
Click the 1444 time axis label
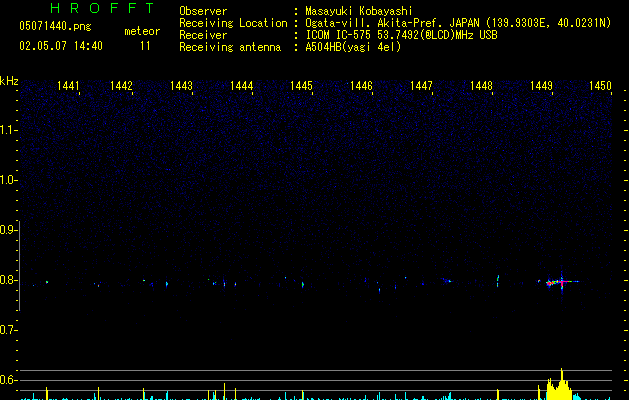point(241,85)
